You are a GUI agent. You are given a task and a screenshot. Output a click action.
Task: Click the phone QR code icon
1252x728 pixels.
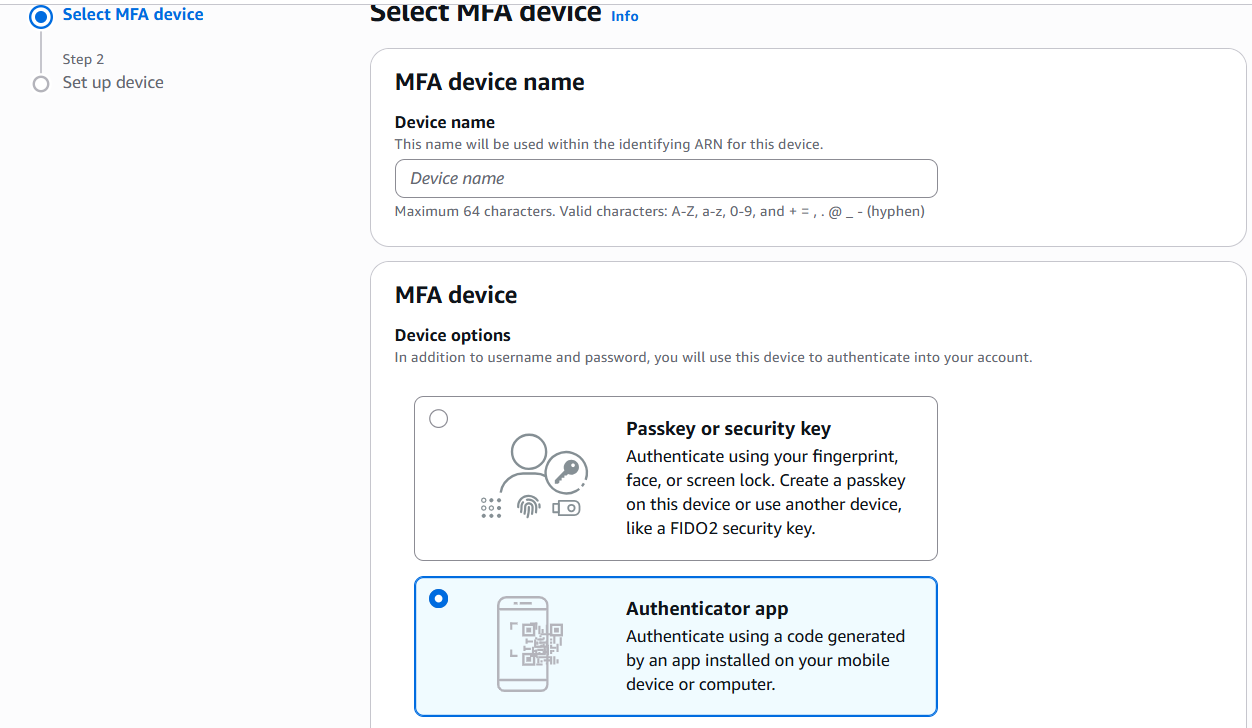(524, 644)
